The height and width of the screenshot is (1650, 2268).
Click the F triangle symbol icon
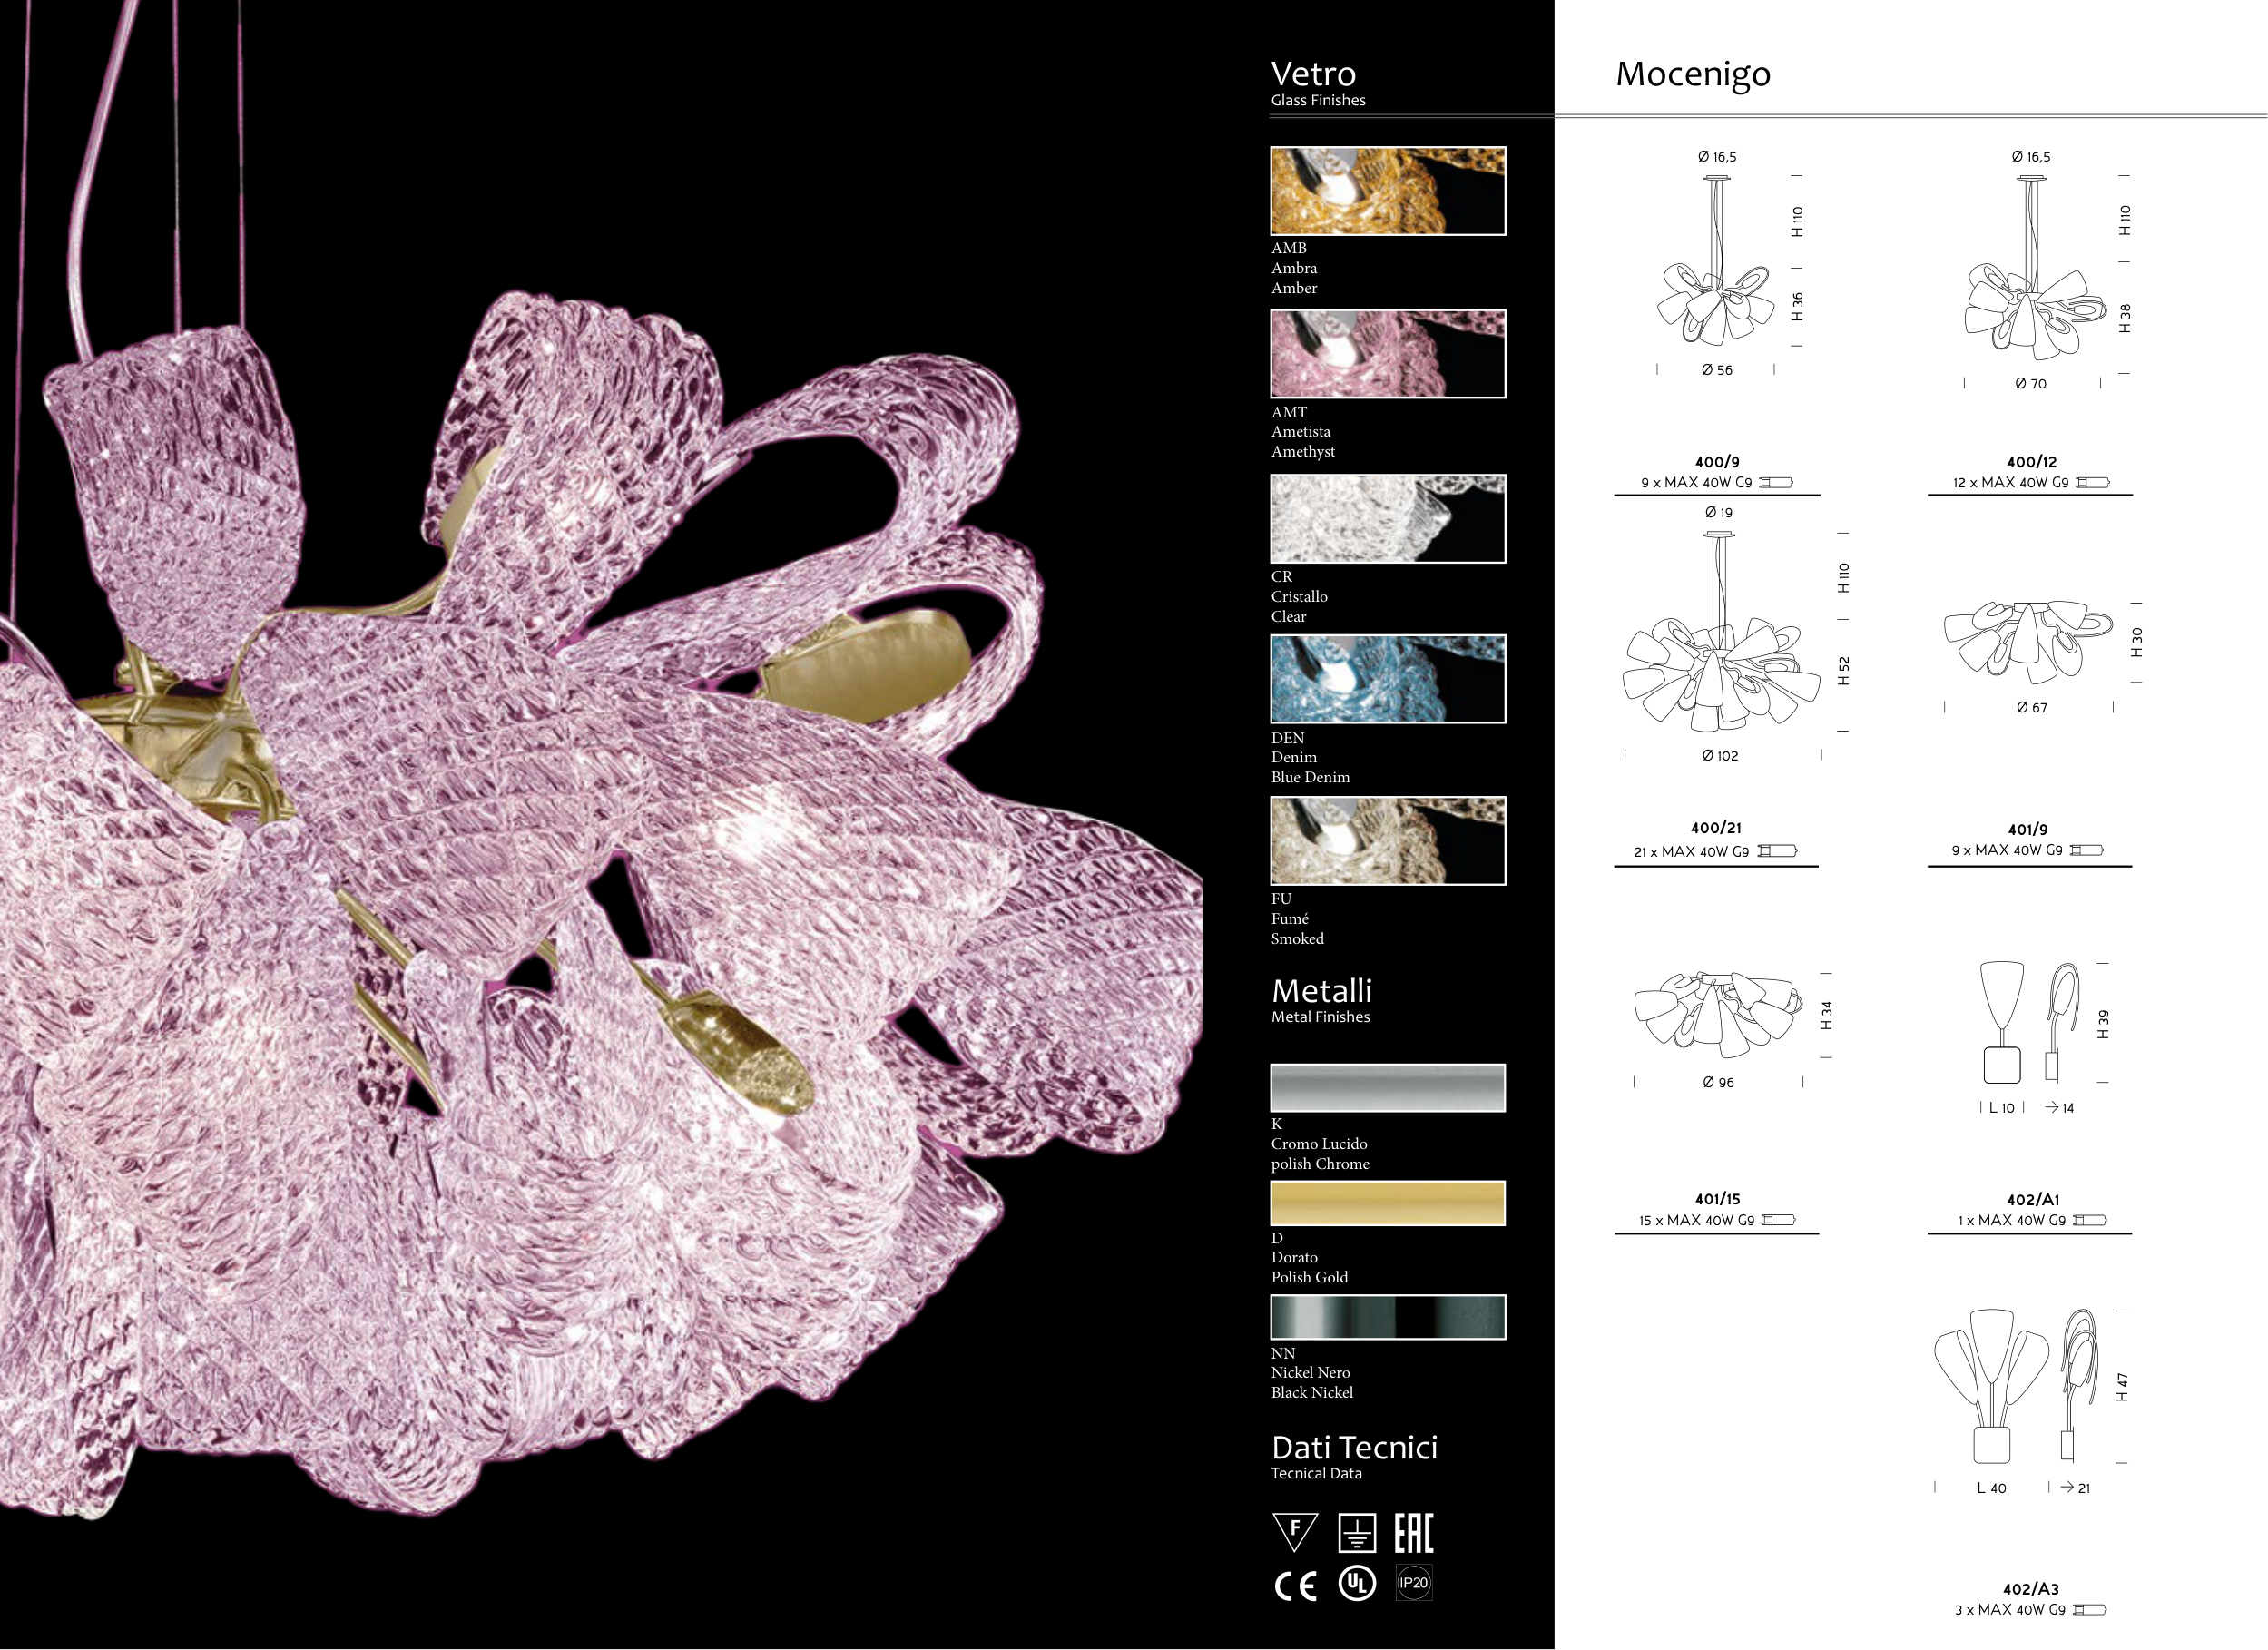[1295, 1532]
